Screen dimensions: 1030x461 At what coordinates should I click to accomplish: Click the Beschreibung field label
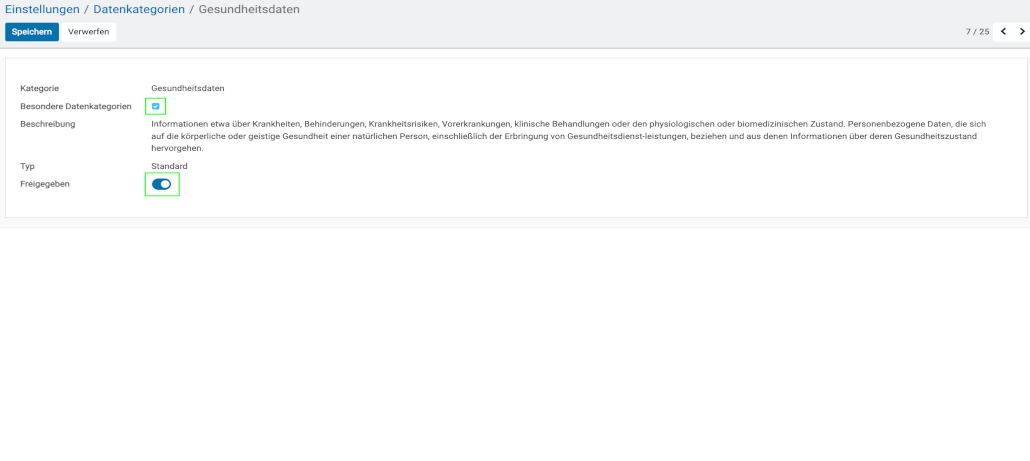(x=48, y=124)
